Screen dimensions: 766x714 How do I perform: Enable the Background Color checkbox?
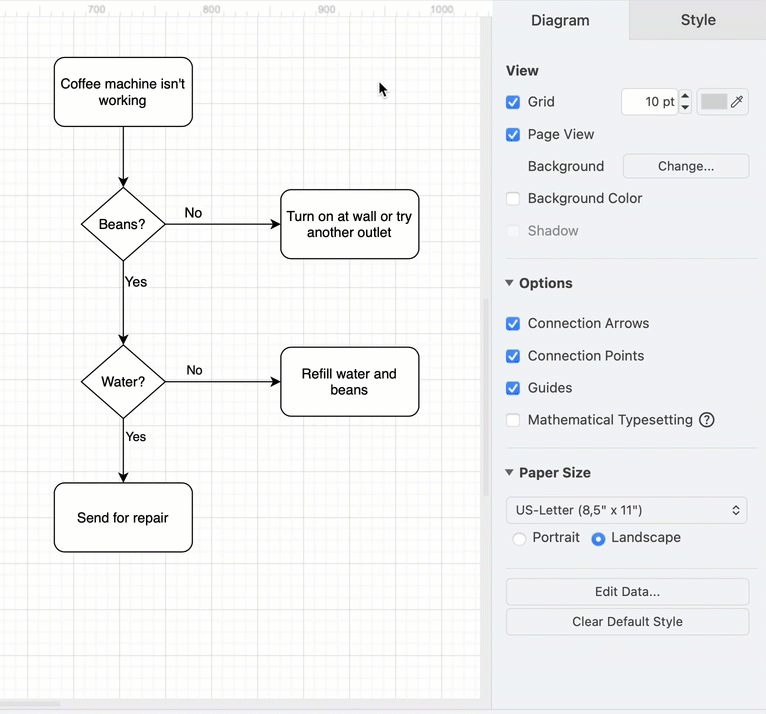513,199
